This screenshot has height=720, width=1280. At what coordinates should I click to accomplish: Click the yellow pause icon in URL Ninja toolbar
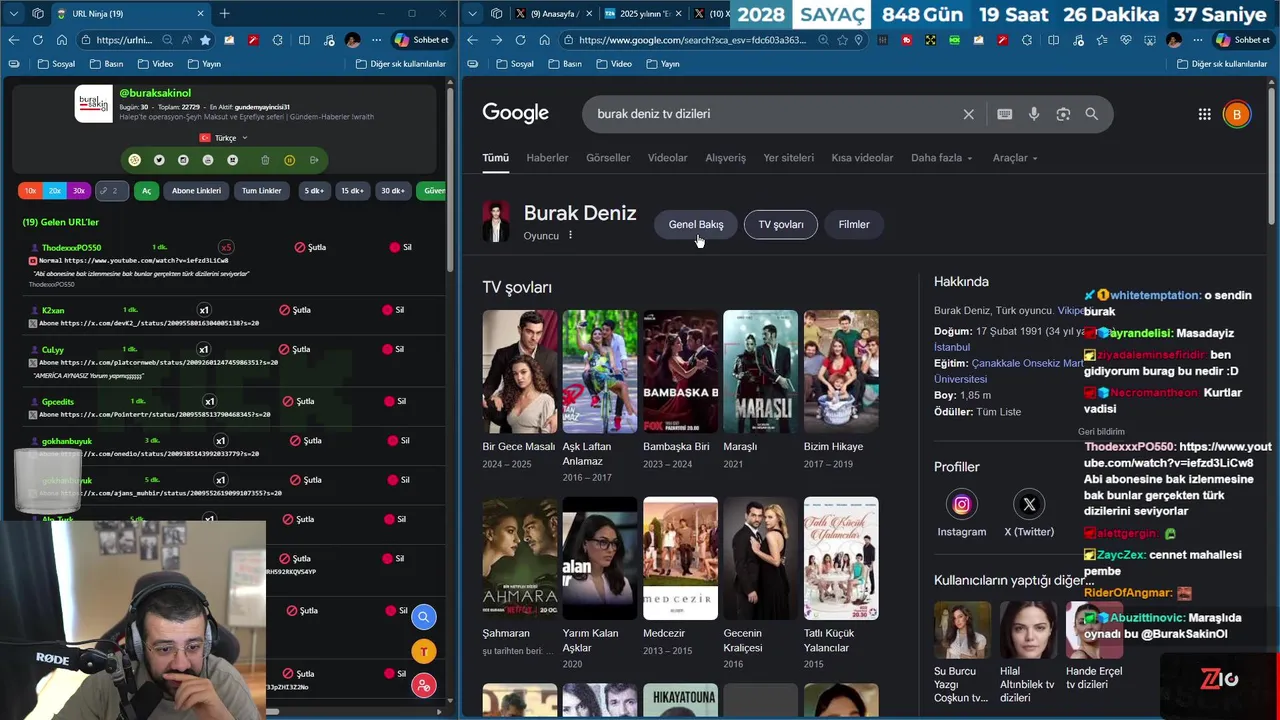(289, 160)
